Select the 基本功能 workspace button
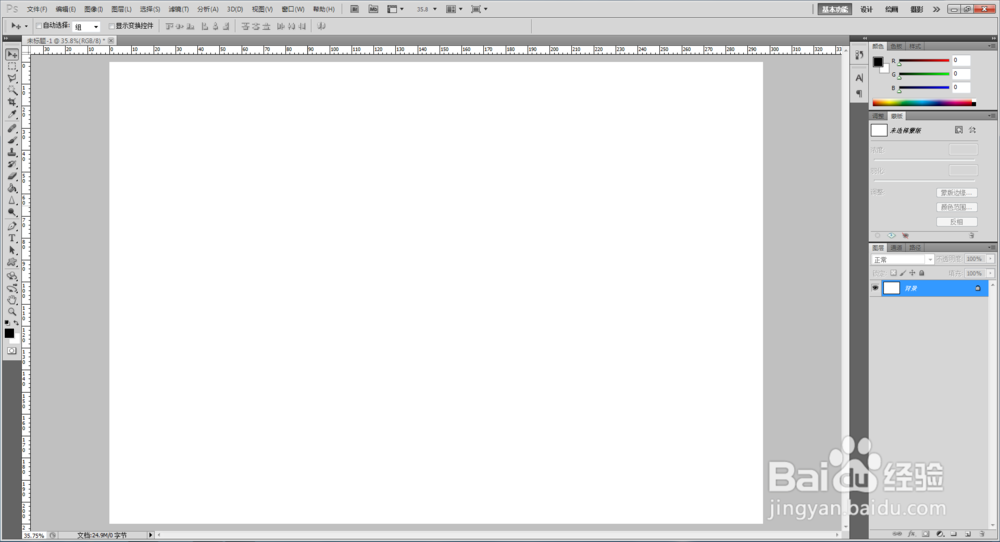This screenshot has height=542, width=1000. [x=835, y=10]
